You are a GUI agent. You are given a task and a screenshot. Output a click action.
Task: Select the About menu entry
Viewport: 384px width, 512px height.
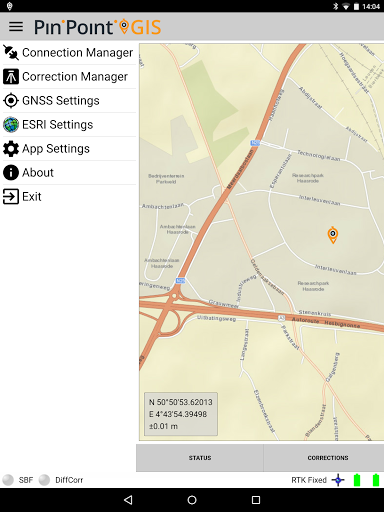point(69,173)
